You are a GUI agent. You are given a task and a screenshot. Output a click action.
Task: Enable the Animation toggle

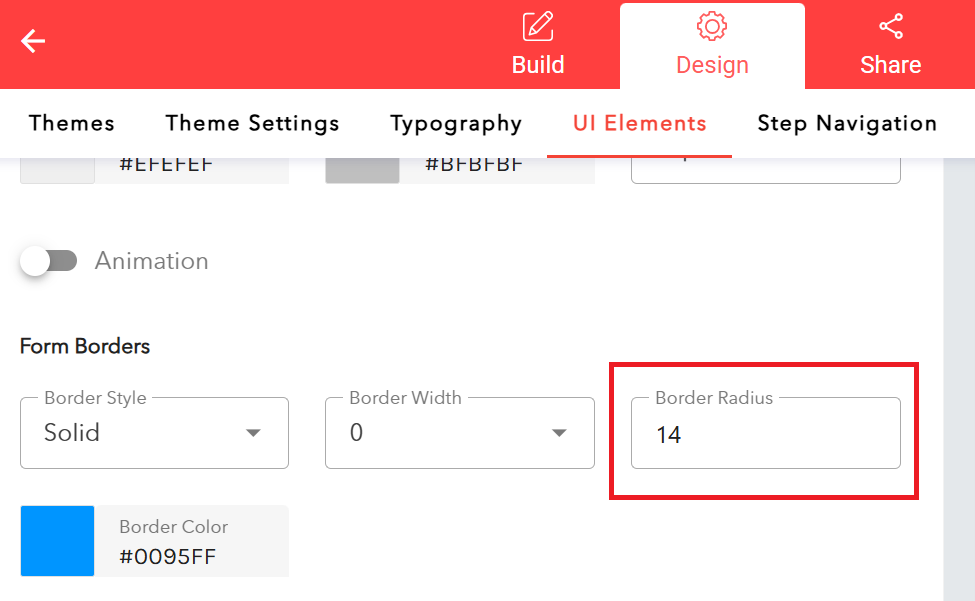[49, 260]
